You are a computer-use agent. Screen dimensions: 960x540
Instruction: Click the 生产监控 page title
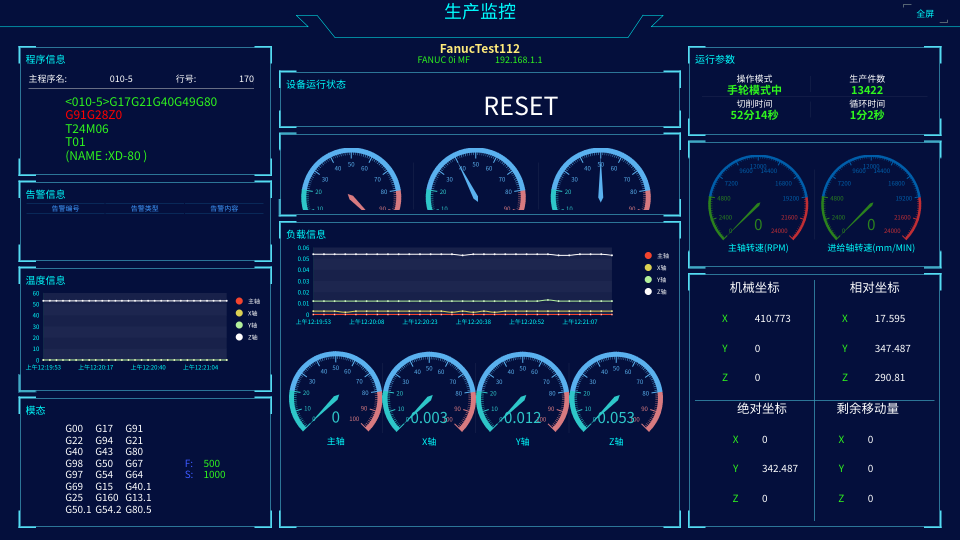click(480, 12)
